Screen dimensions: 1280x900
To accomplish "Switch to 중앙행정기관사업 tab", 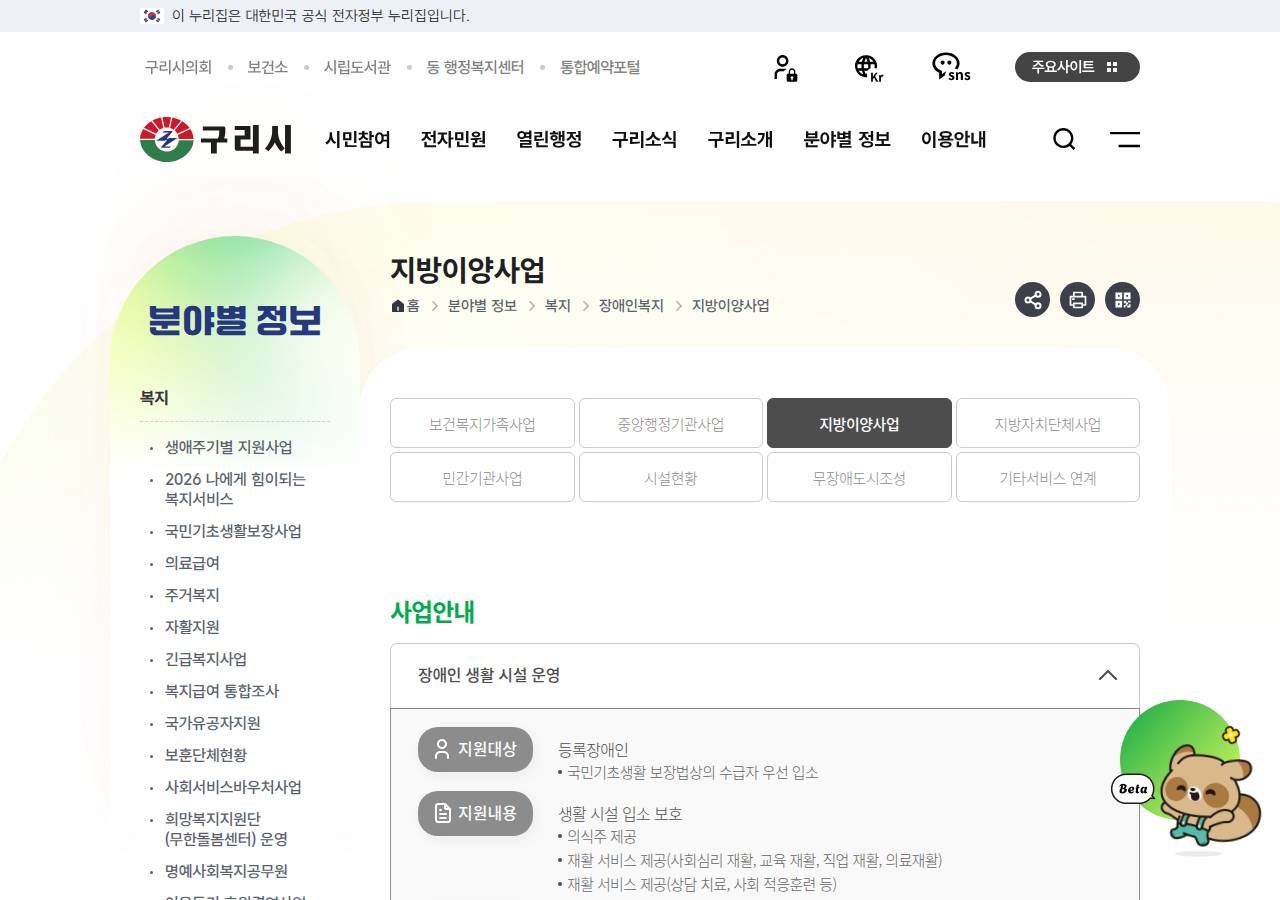I will (x=671, y=423).
